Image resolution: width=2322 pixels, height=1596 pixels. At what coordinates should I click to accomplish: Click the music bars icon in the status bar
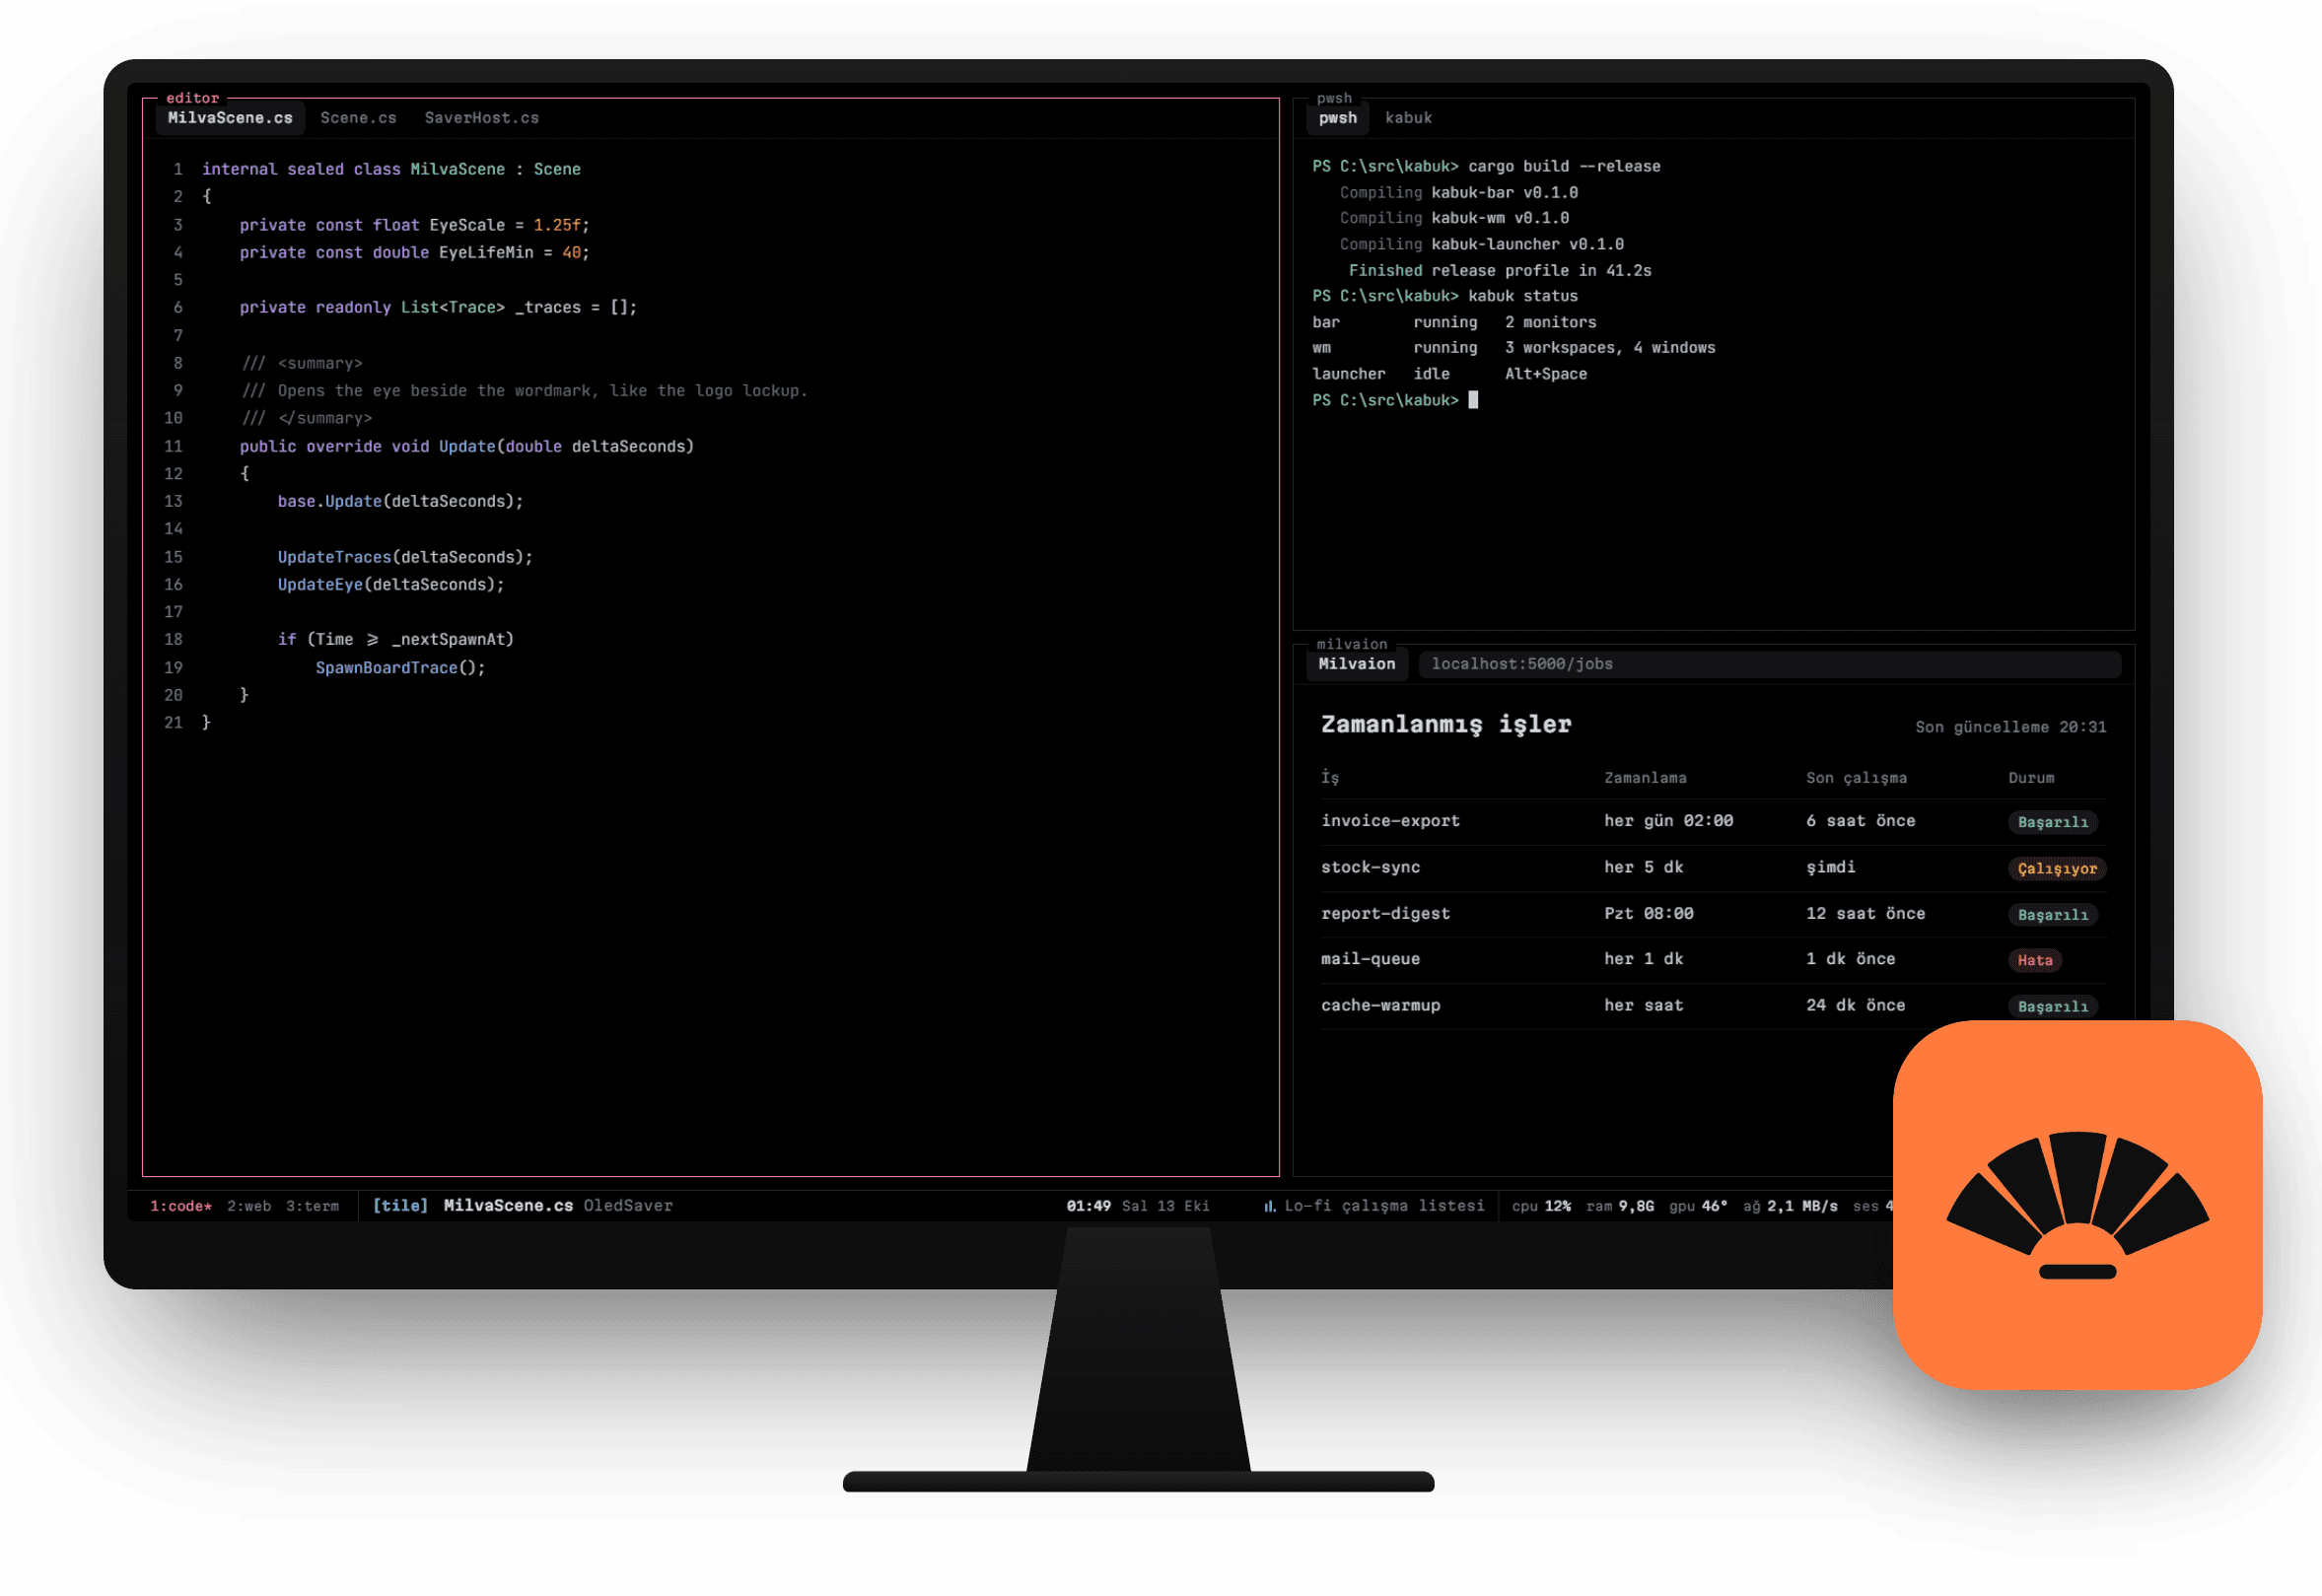point(1268,1205)
